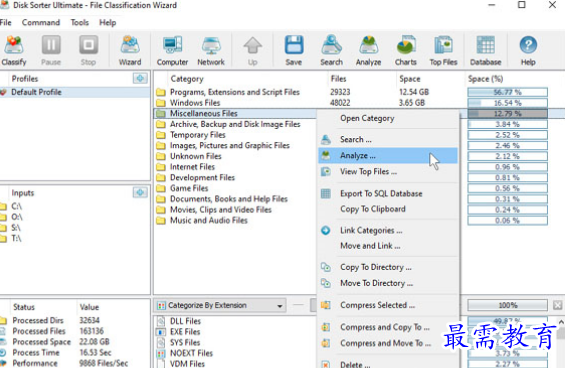Sort by the Space column header
Screen dimensions: 565x368
(x=410, y=79)
